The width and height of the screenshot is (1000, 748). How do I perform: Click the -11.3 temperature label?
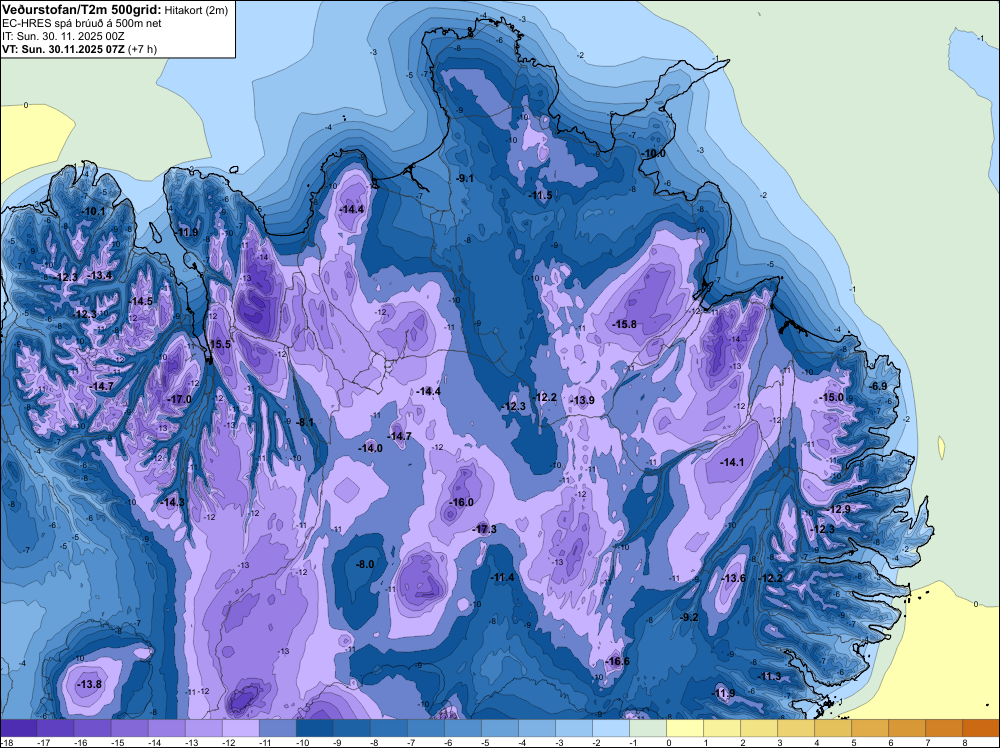click(x=770, y=677)
